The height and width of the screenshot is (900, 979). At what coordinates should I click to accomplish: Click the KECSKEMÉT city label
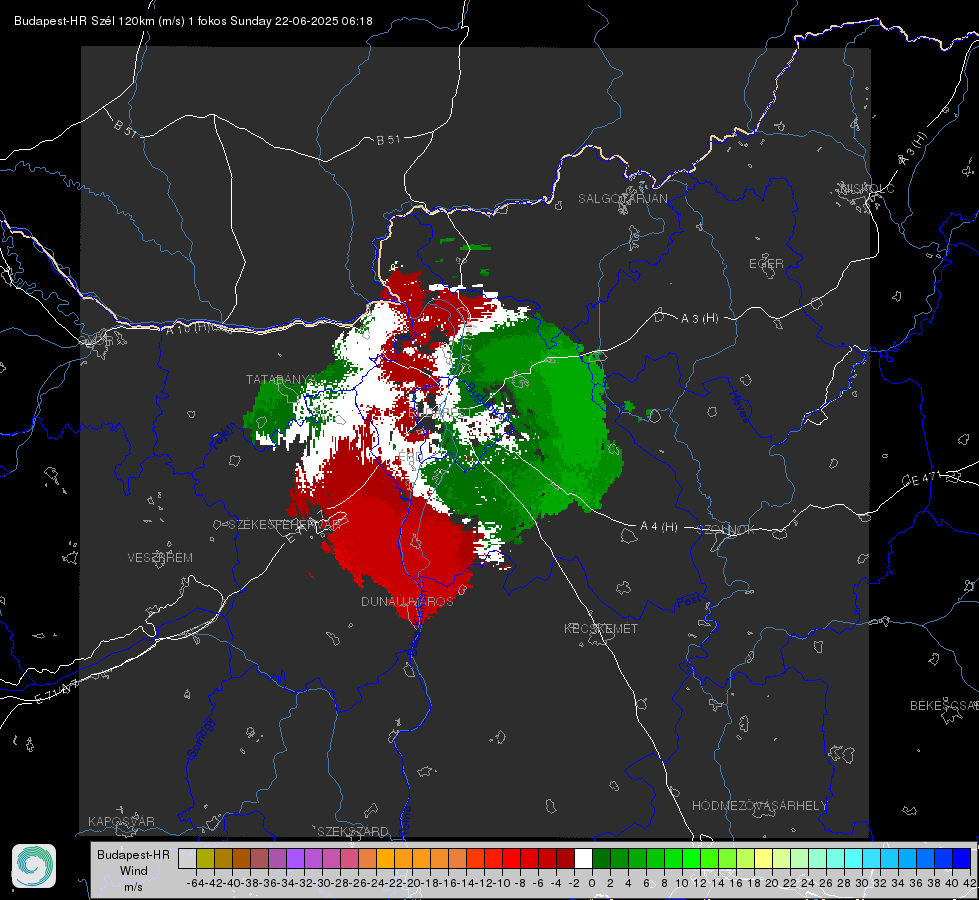[601, 628]
